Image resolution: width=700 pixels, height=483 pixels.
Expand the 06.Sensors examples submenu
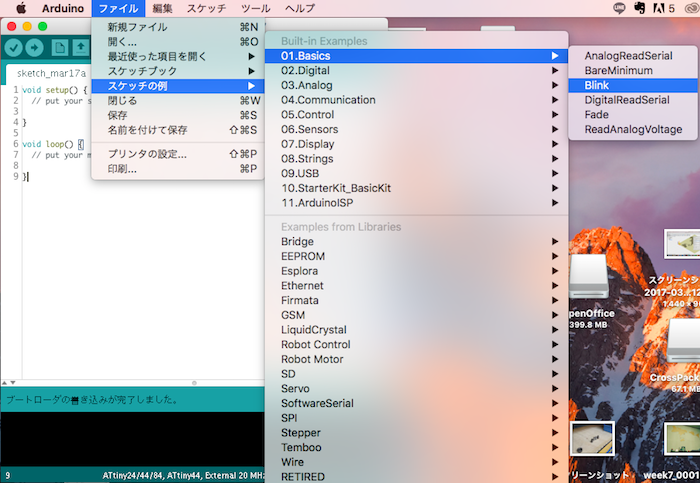(417, 129)
